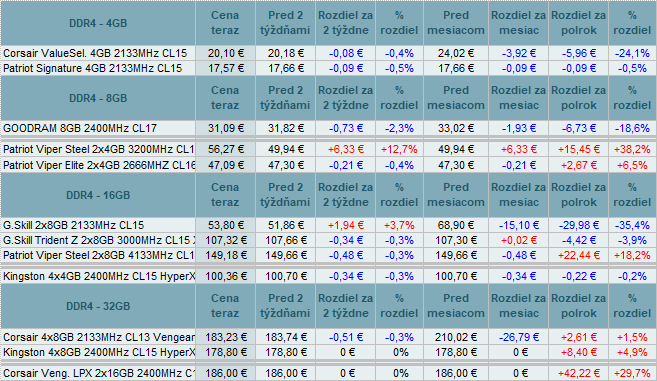Screen dimensions: 657x381
Task: Click Patriot Signature 4GB current price 17,57 €
Action: pos(225,69)
